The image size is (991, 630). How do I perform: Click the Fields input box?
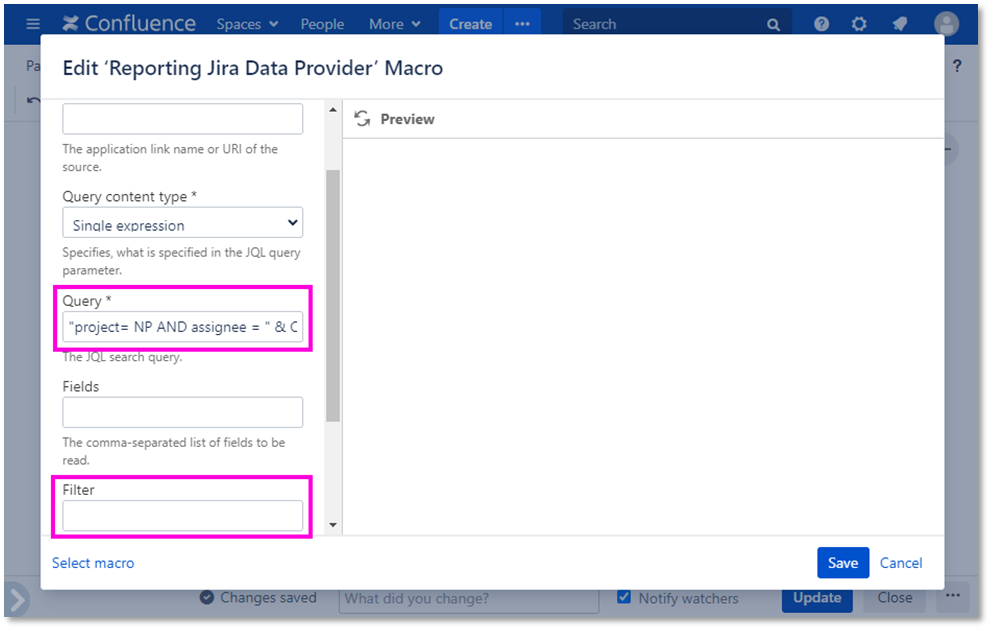coord(183,412)
